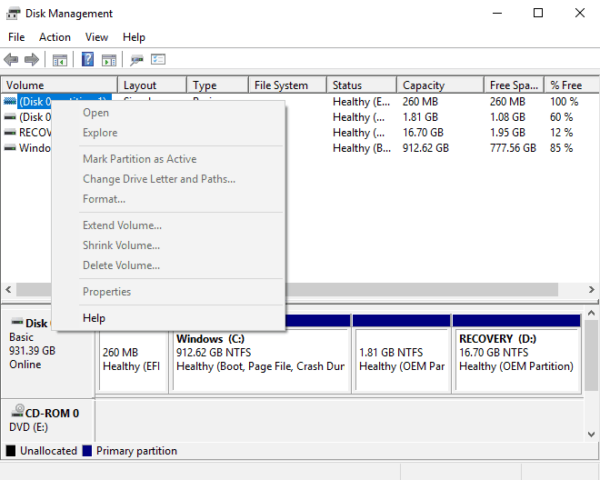Click Shrink Volume... entry
600x480 pixels.
coord(168,245)
